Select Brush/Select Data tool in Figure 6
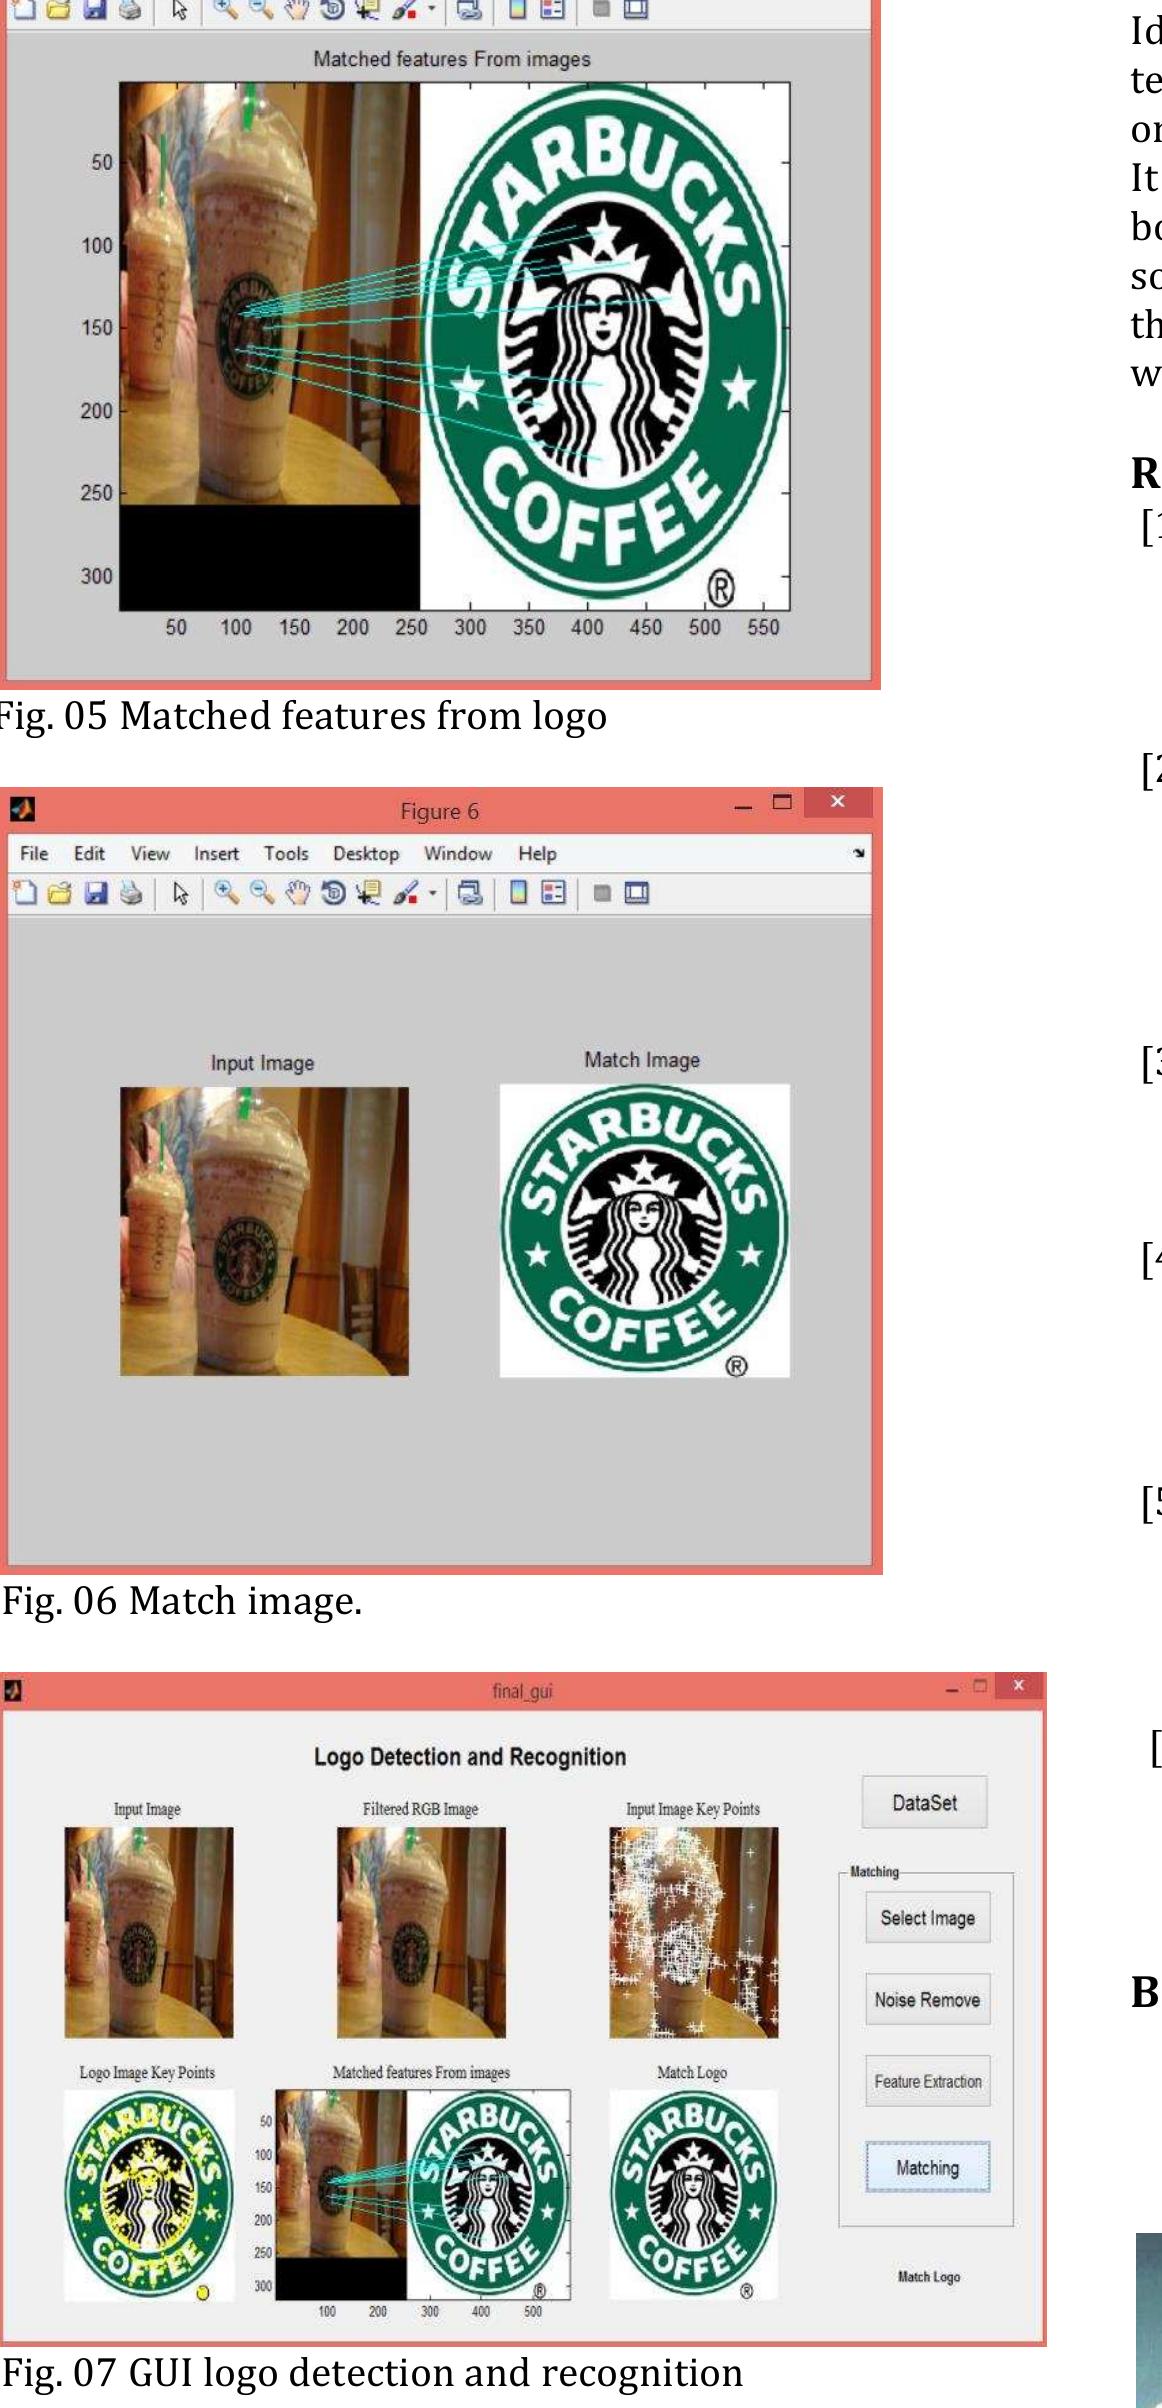 [405, 893]
